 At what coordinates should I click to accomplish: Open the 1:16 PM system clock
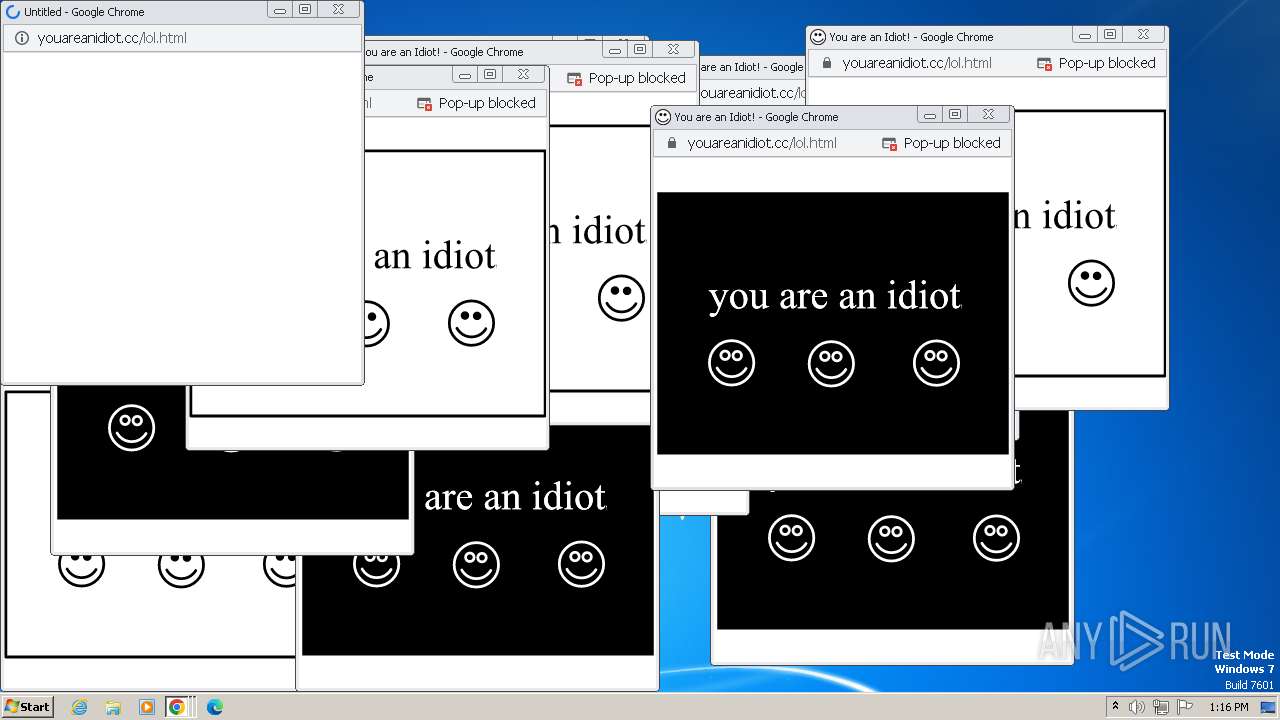[x=1229, y=707]
